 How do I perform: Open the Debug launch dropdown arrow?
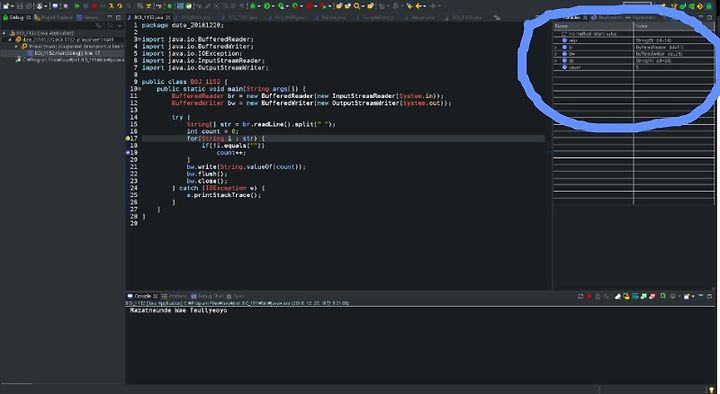tap(259, 6)
